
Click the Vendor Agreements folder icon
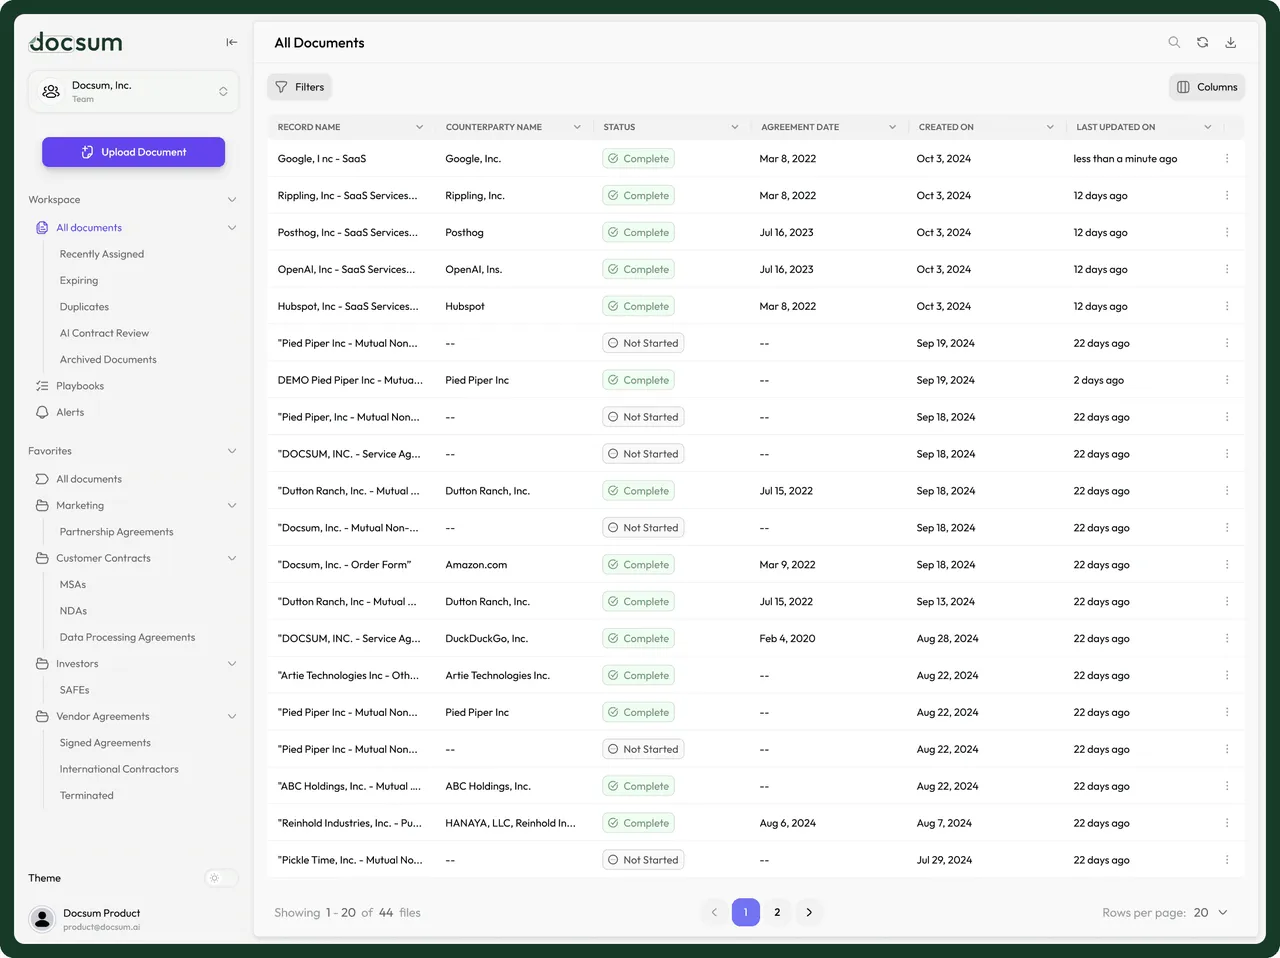[42, 717]
